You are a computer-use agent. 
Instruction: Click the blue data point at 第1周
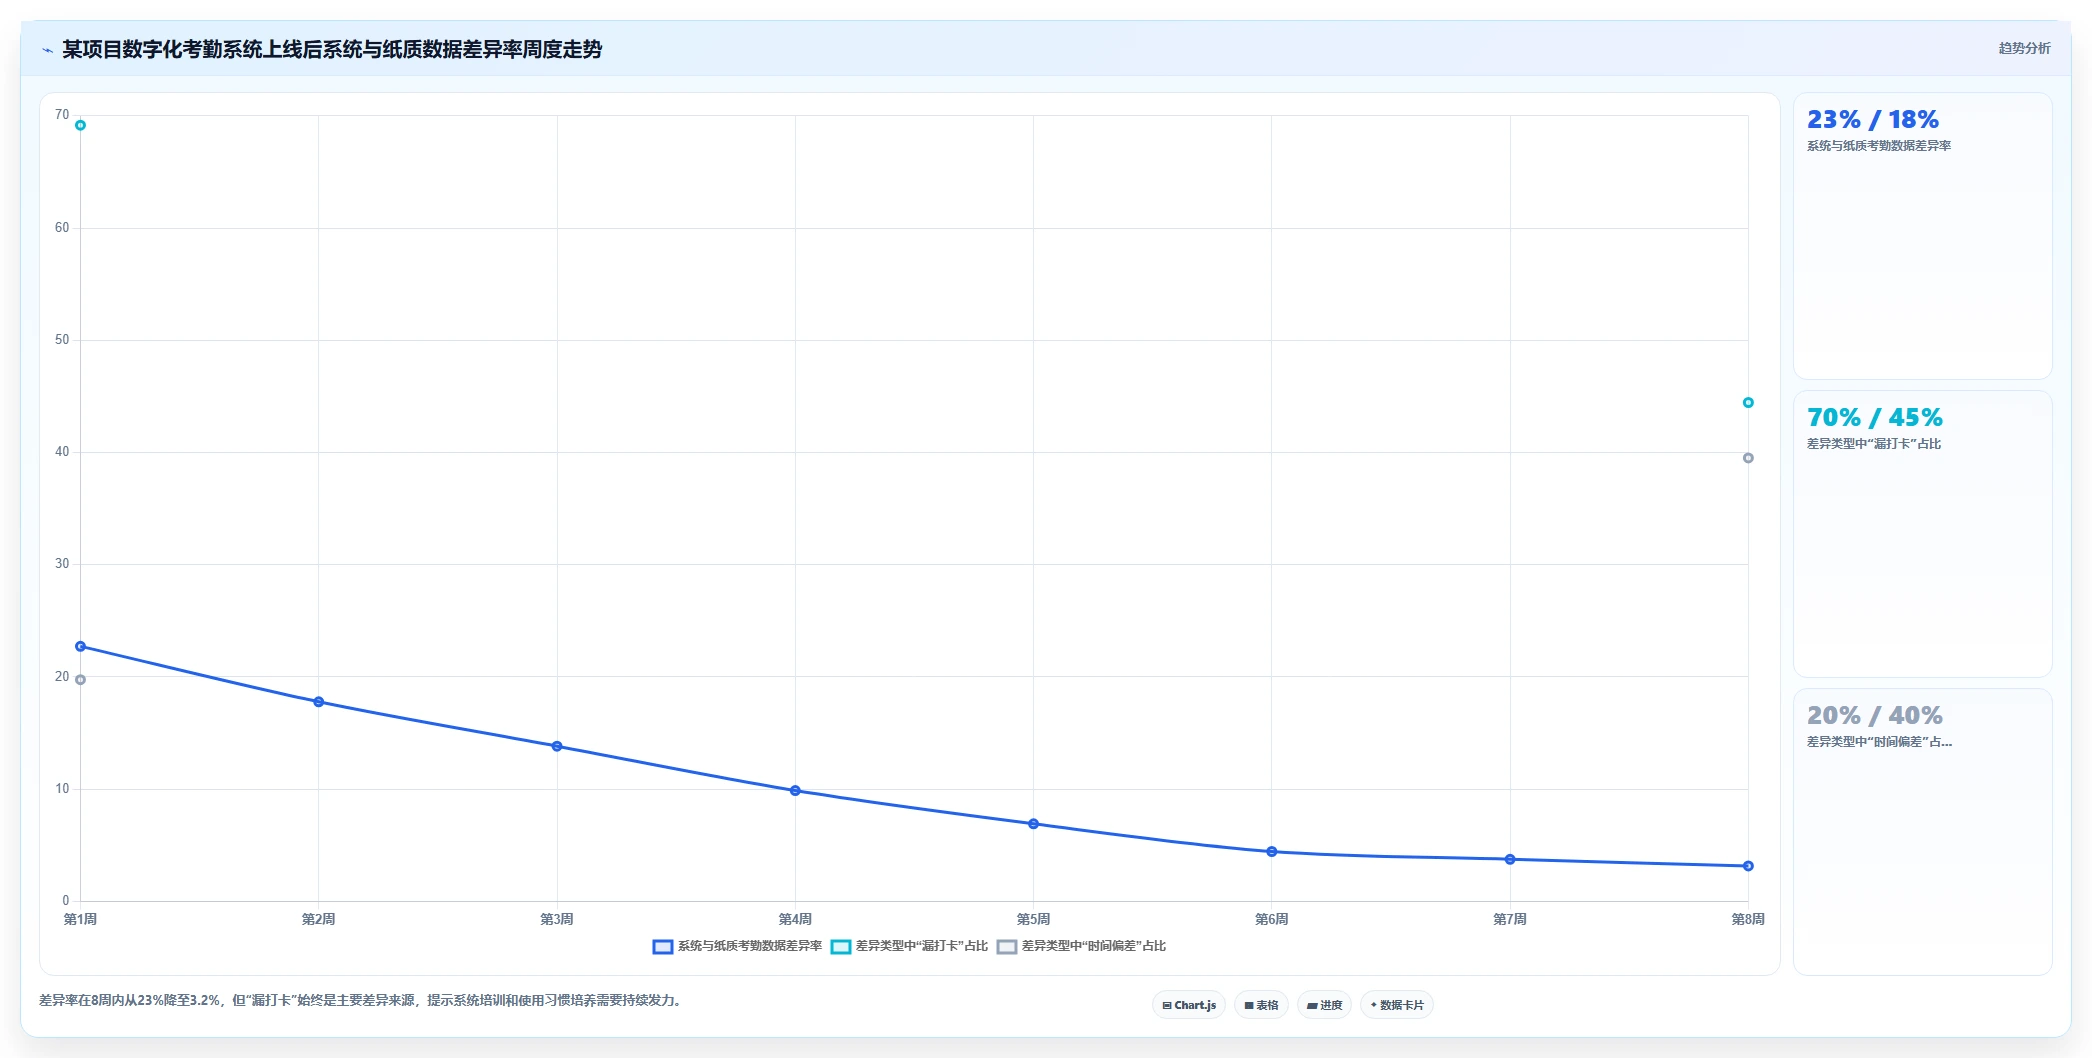80,647
